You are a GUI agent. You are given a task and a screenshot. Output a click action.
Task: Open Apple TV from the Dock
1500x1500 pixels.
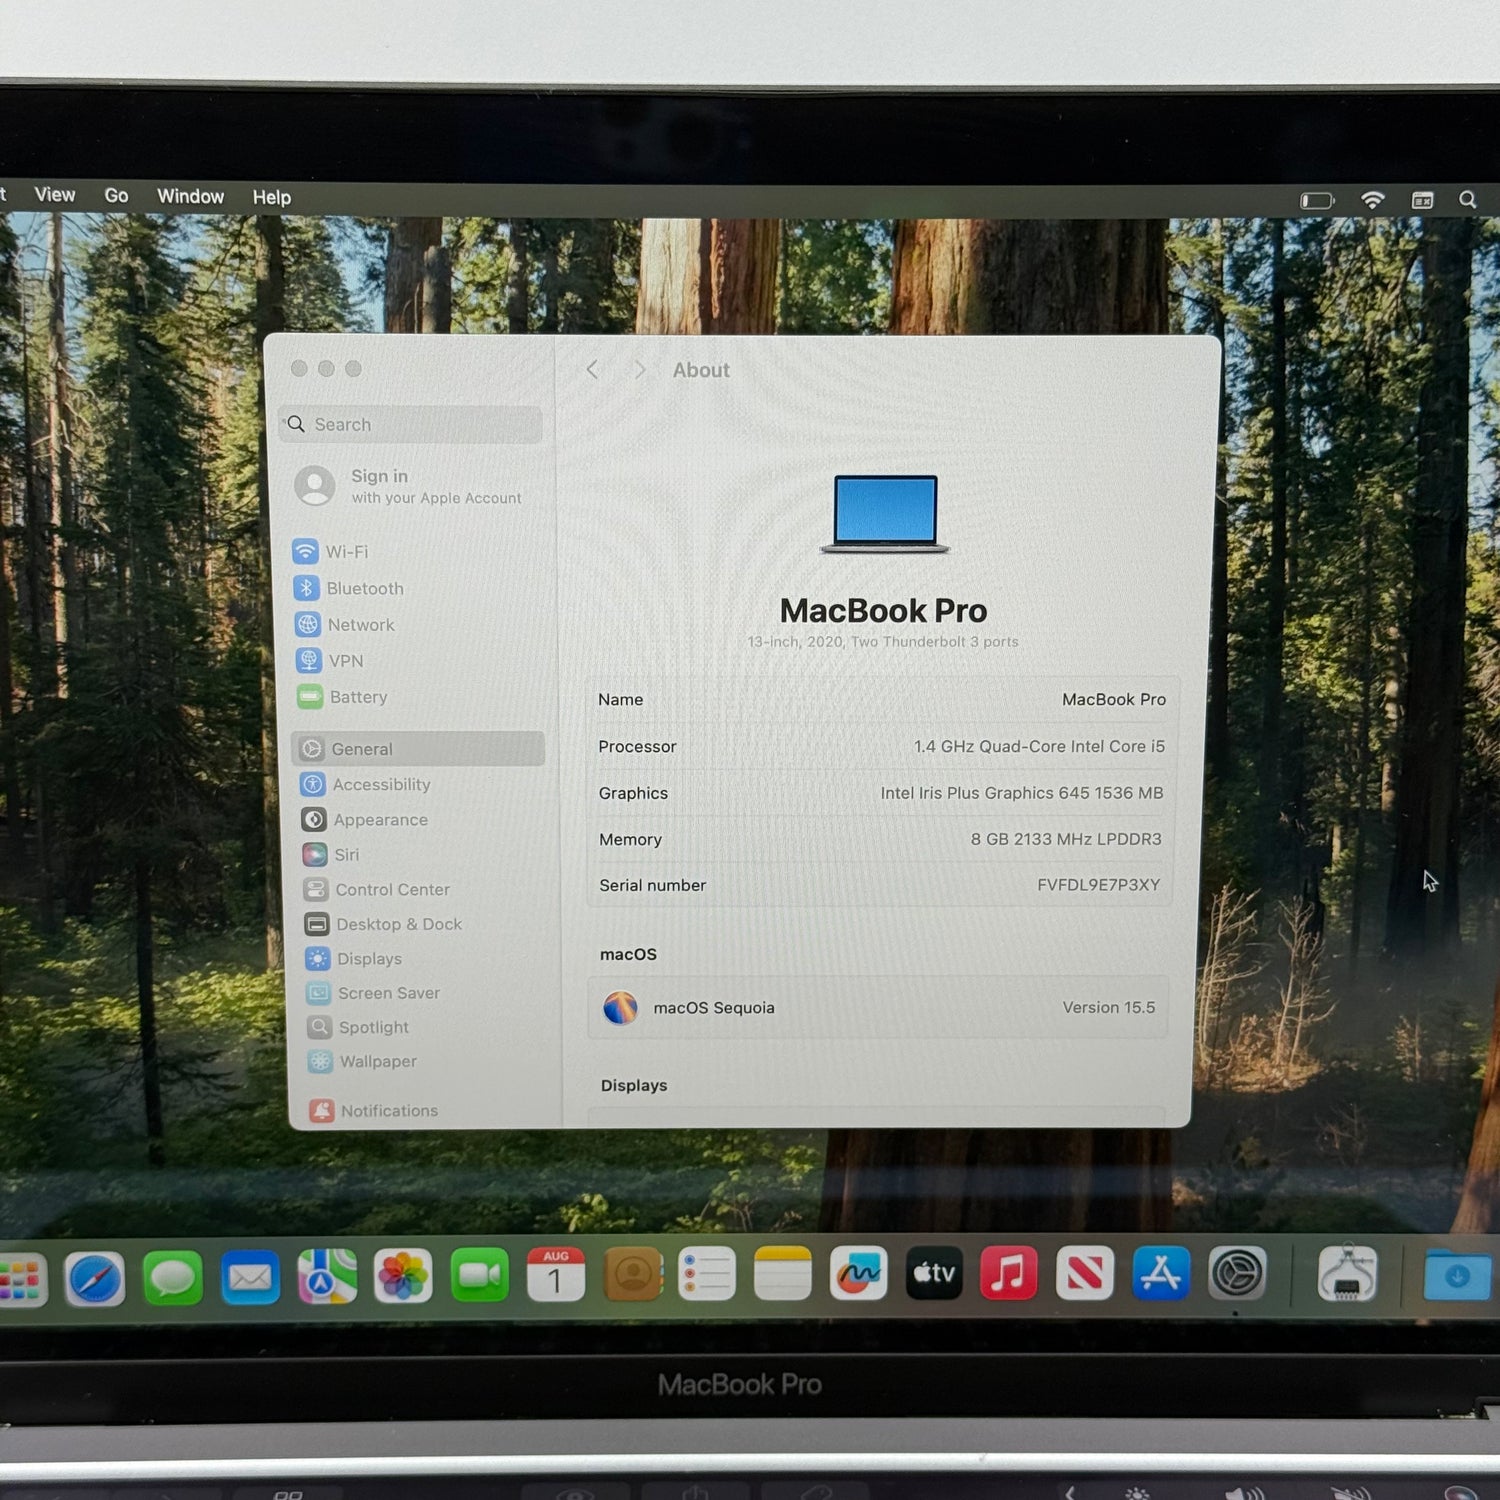pos(934,1273)
